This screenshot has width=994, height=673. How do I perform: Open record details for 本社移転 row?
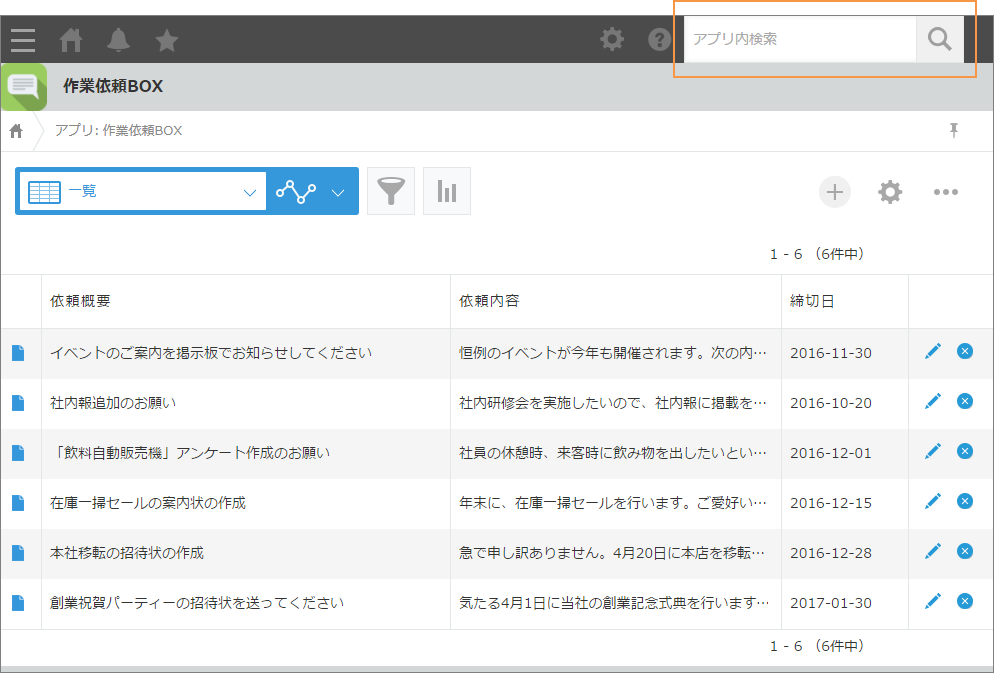[x=18, y=553]
